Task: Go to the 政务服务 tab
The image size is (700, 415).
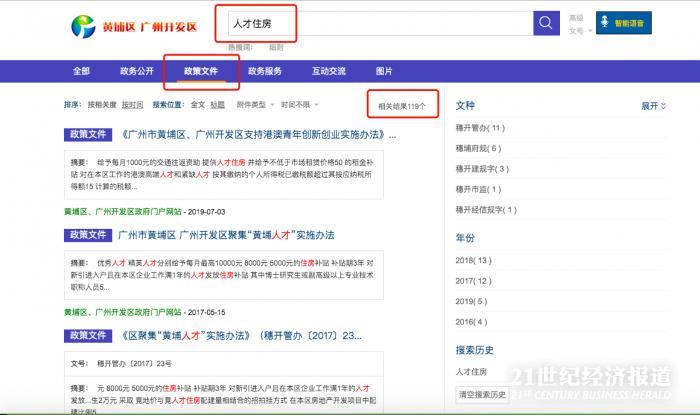Action: click(264, 71)
